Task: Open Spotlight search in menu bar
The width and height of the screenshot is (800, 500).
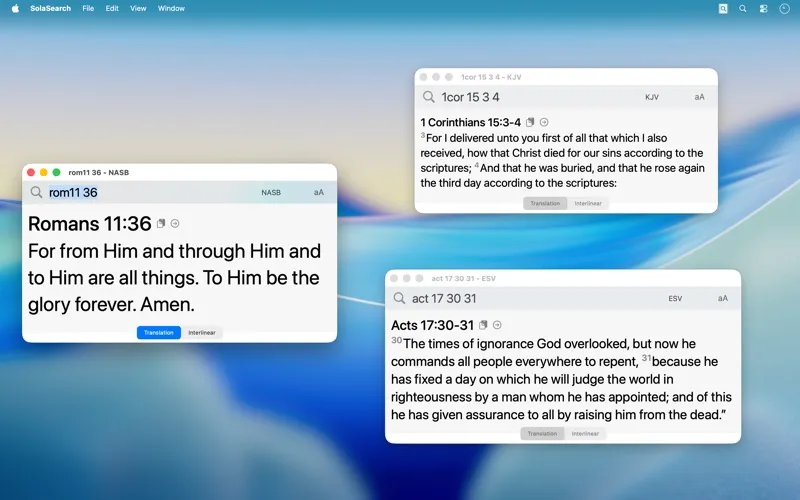Action: click(x=743, y=9)
